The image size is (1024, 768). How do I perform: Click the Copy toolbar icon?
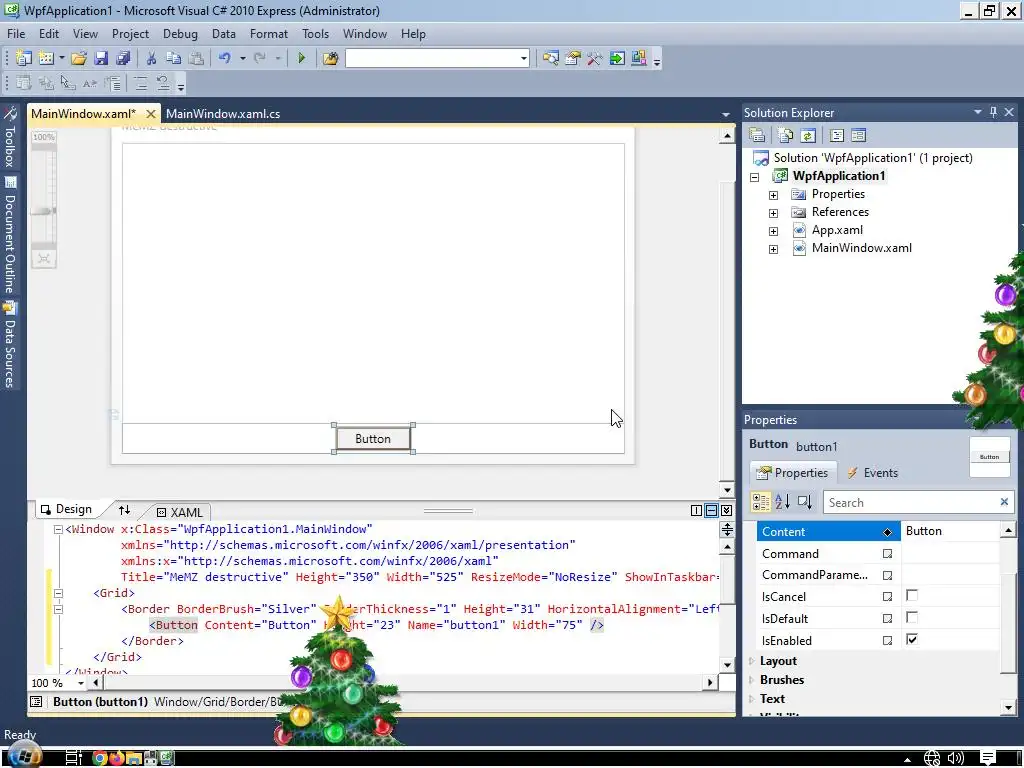[173, 58]
